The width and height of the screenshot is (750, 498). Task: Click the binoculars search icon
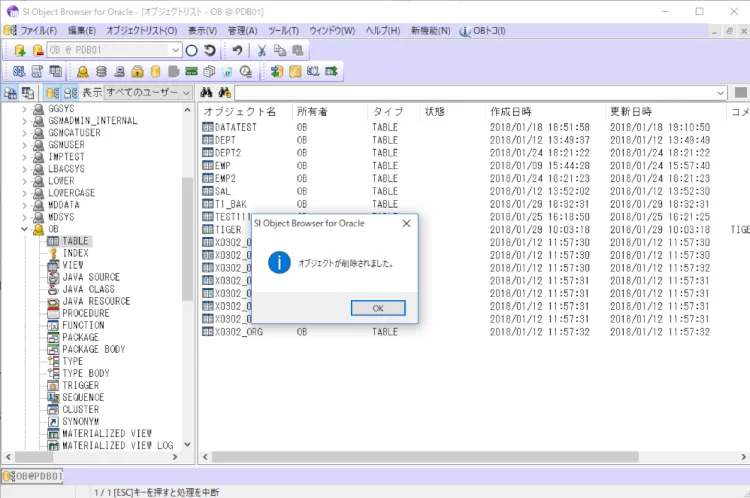click(206, 92)
